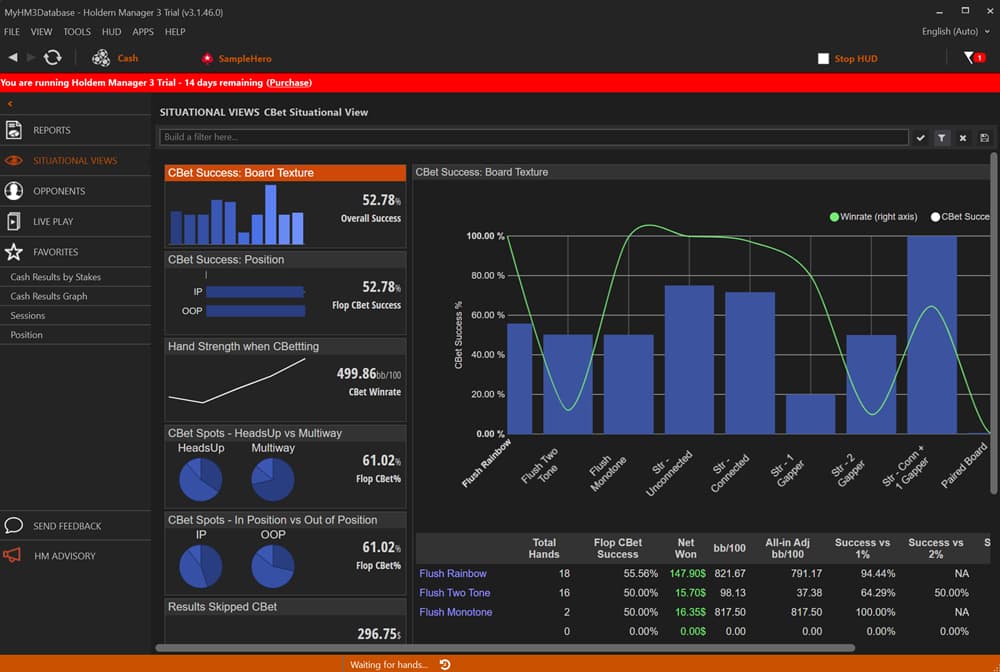
Task: Toggle the Stop HUD checkbox
Action: click(x=823, y=58)
